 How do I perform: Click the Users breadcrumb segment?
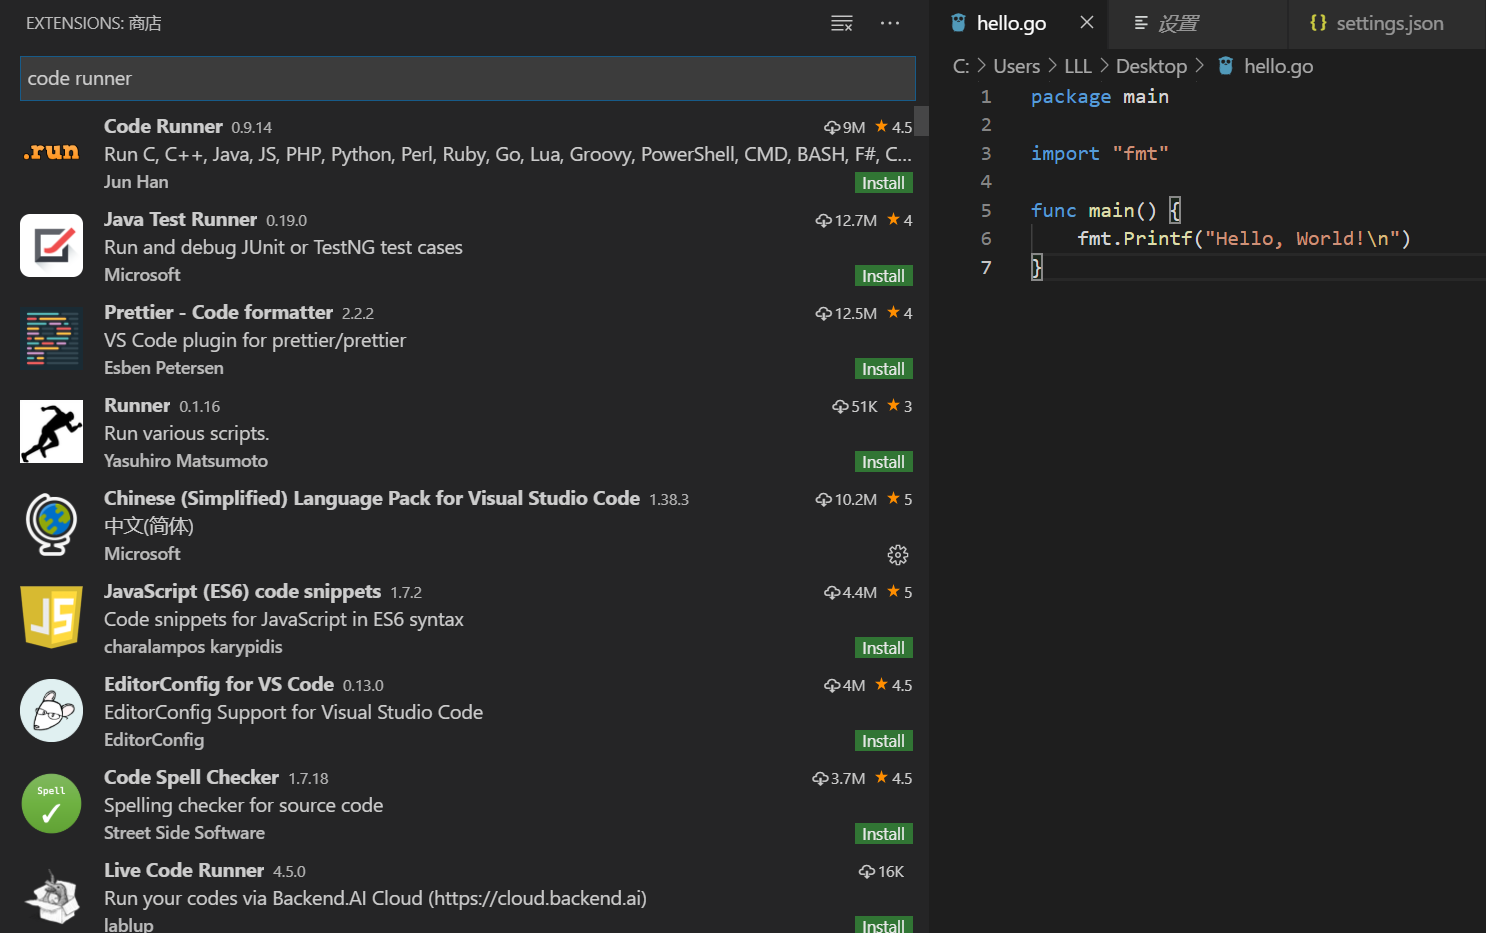point(1017,66)
